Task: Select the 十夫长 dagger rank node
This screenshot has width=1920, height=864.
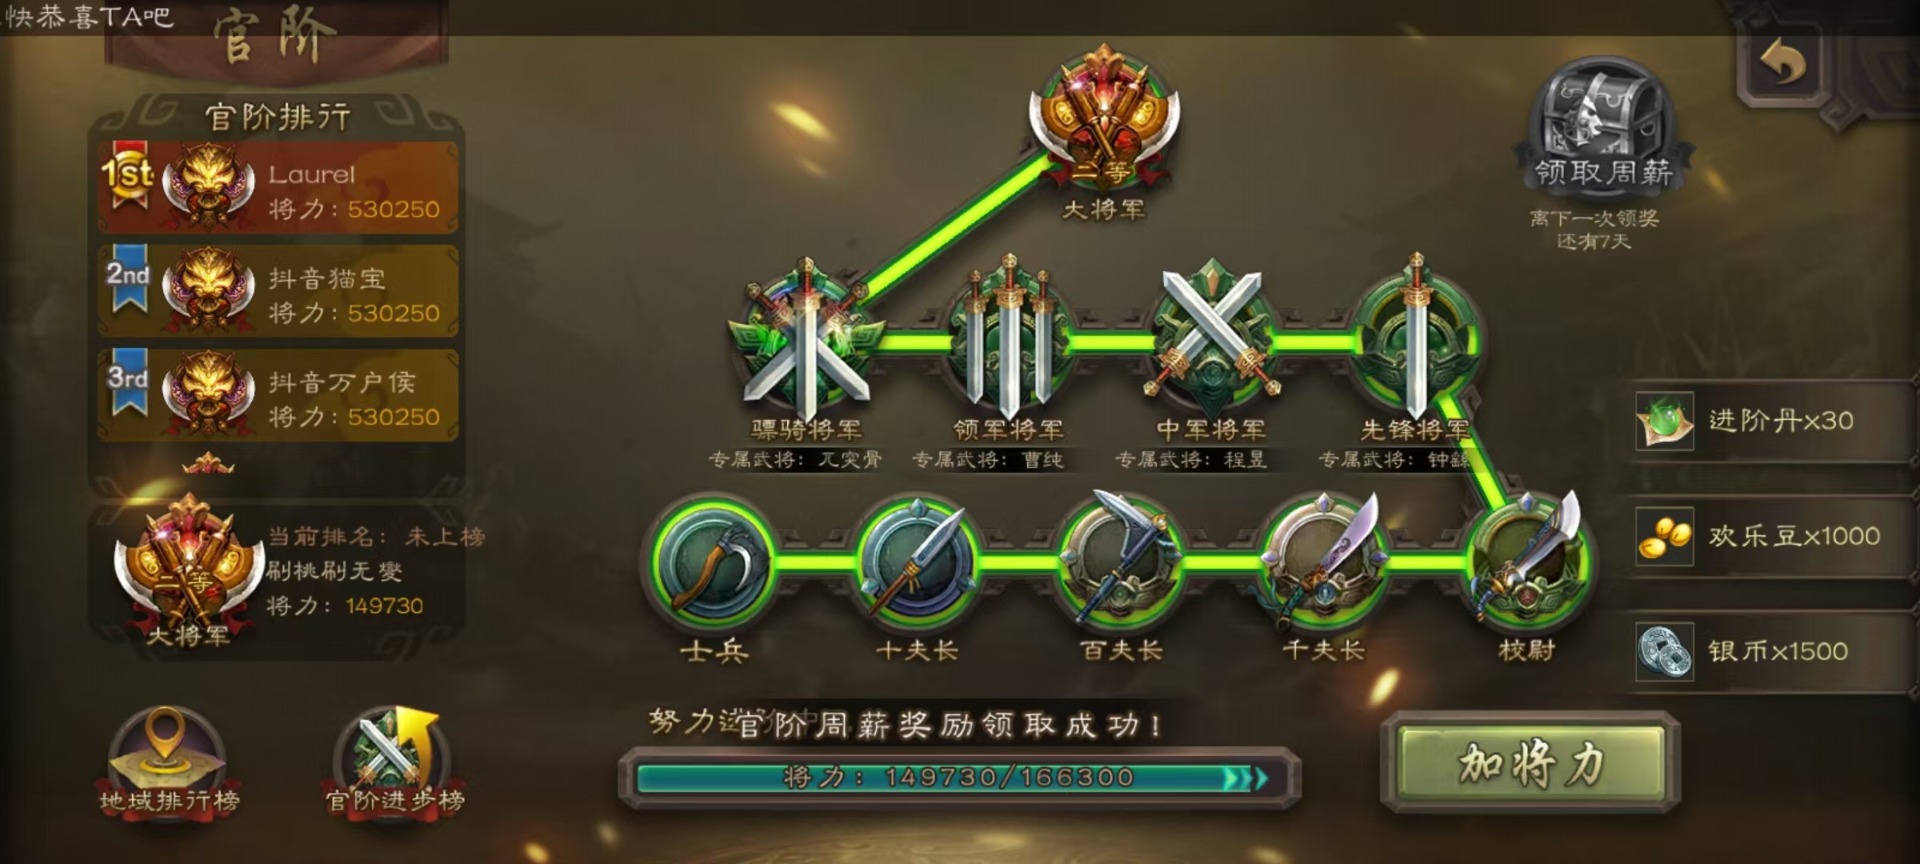Action: (917, 562)
